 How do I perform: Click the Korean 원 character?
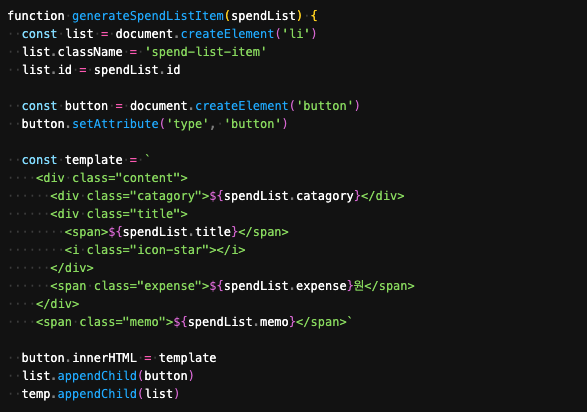pyautogui.click(x=359, y=286)
